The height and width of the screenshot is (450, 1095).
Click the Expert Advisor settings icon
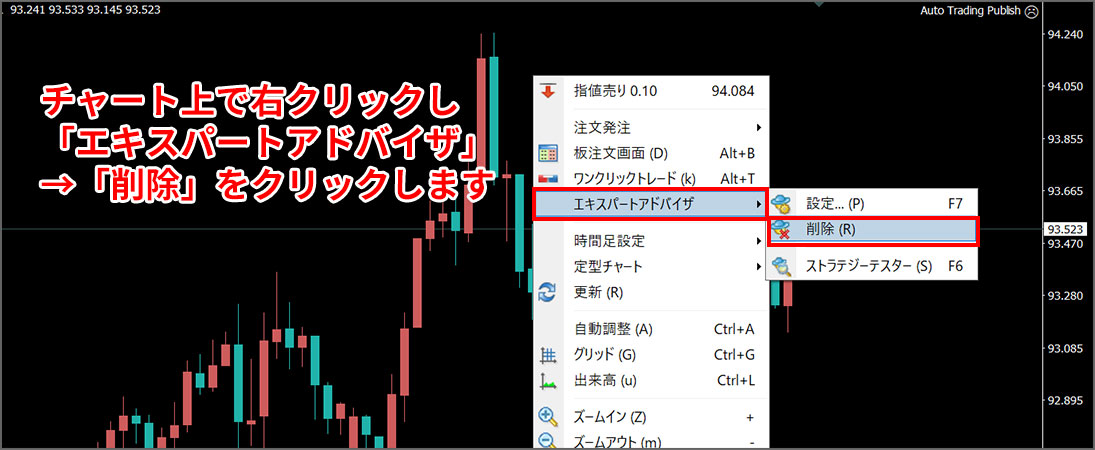pos(781,204)
